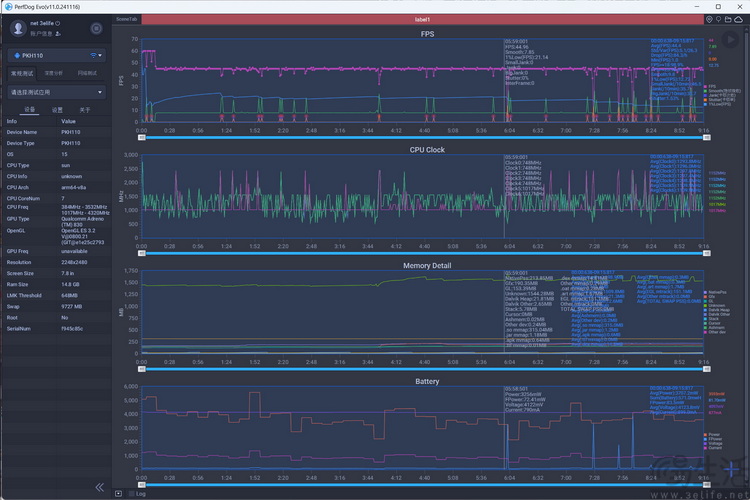The width and height of the screenshot is (750, 500).
Task: Select the 设置 tab
Action: [57, 110]
